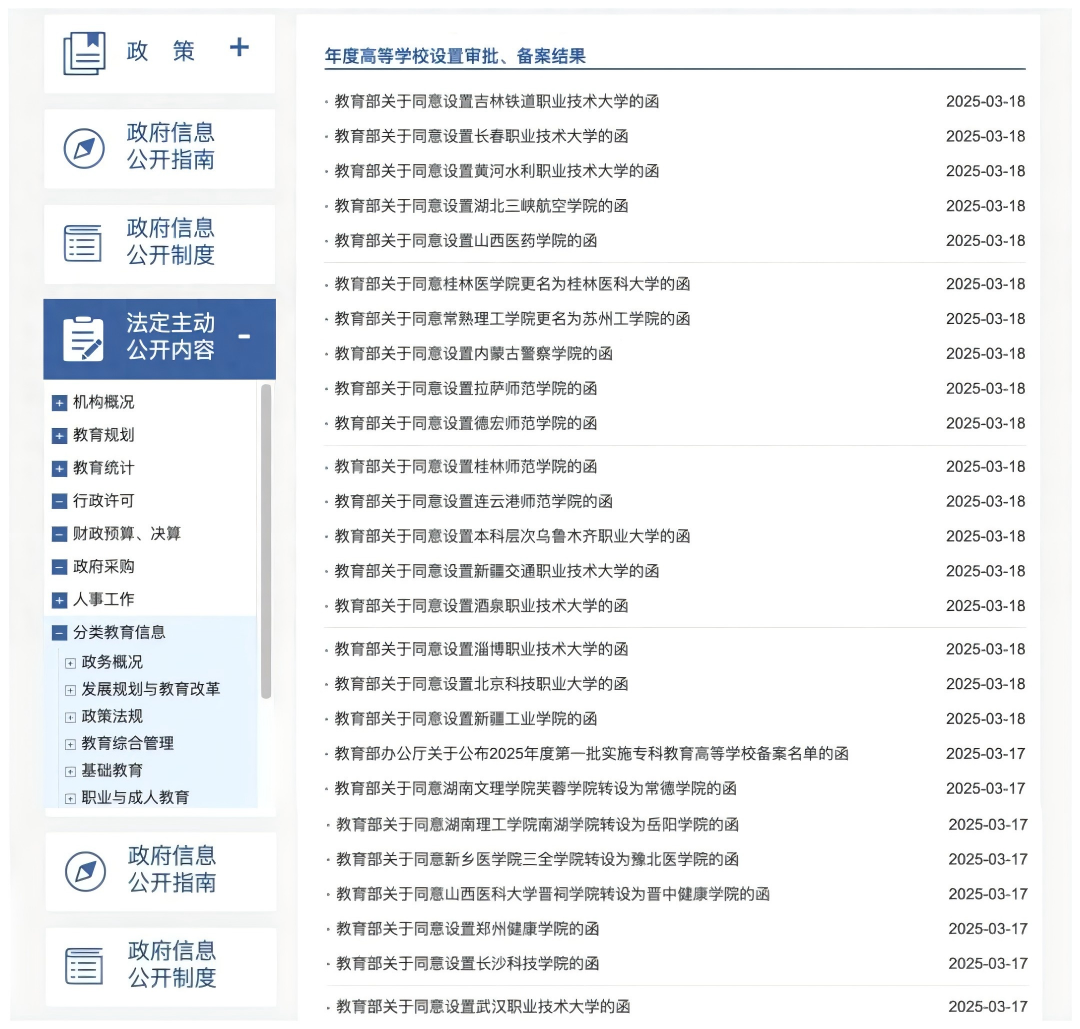Select 基础教育 in the sidebar tree
The width and height of the screenshot is (1080, 1029).
pyautogui.click(x=112, y=770)
